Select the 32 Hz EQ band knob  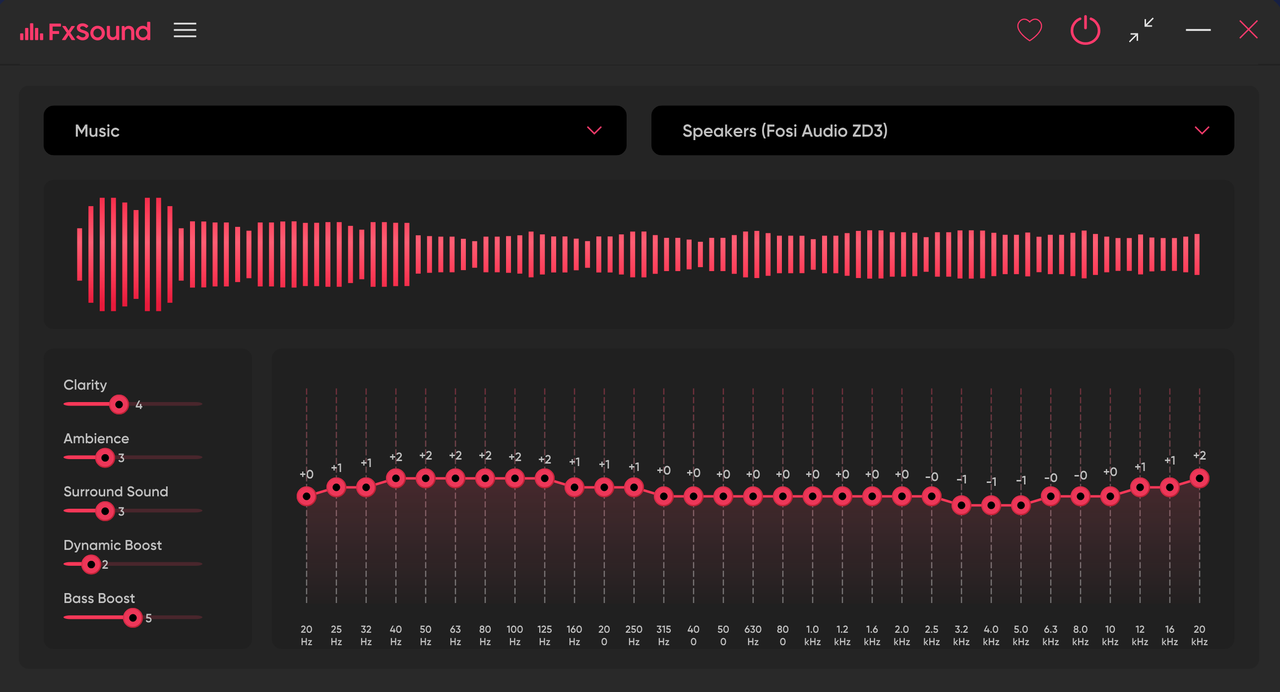tap(366, 487)
